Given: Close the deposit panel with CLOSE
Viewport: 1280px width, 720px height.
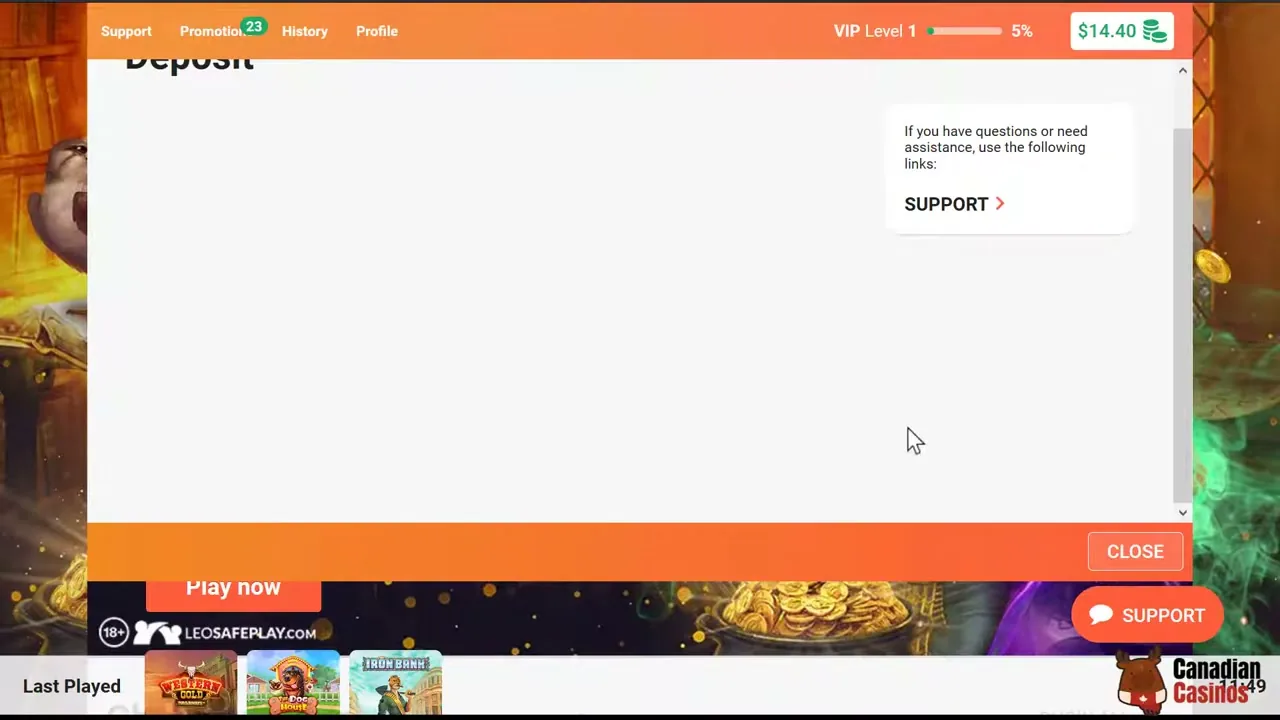Looking at the screenshot, I should (x=1135, y=551).
